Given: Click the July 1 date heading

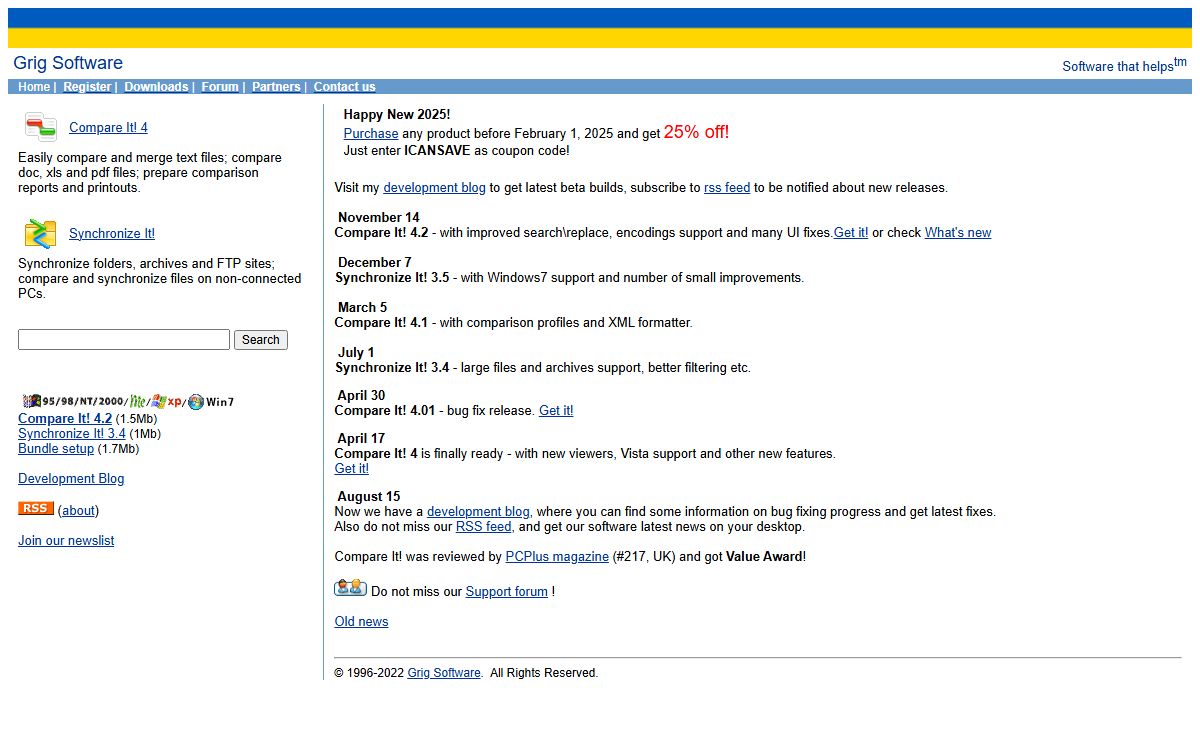Looking at the screenshot, I should coord(356,353).
